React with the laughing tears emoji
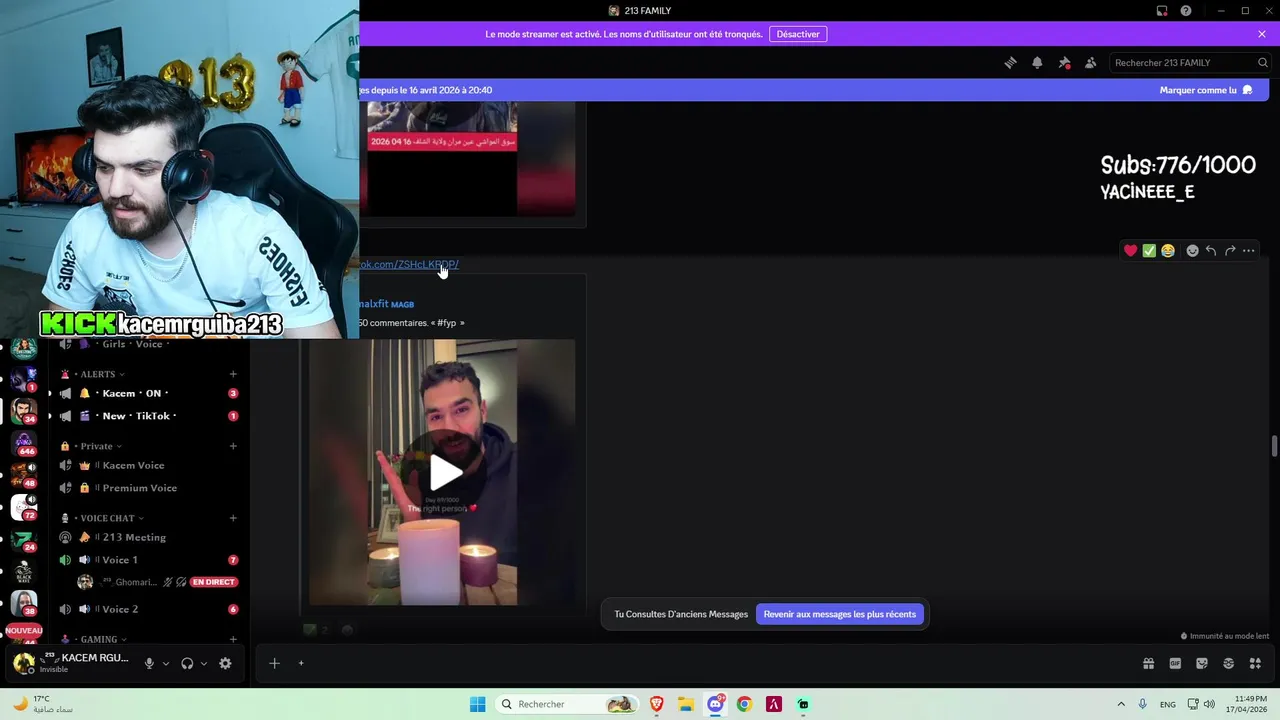The height and width of the screenshot is (720, 1280). [1168, 251]
